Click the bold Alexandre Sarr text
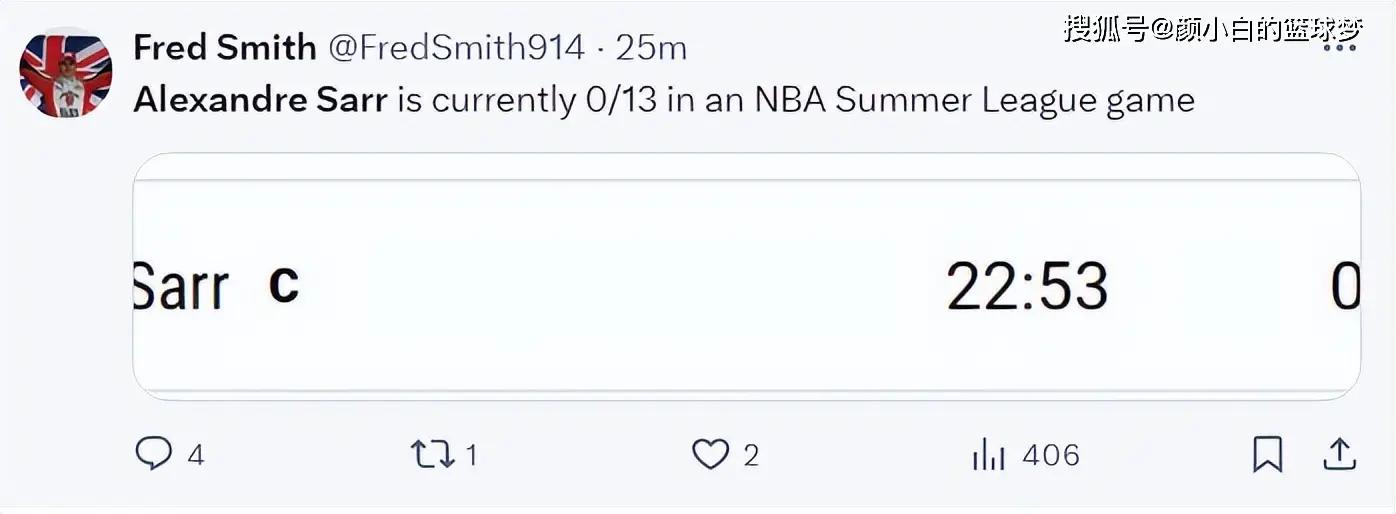 260,100
